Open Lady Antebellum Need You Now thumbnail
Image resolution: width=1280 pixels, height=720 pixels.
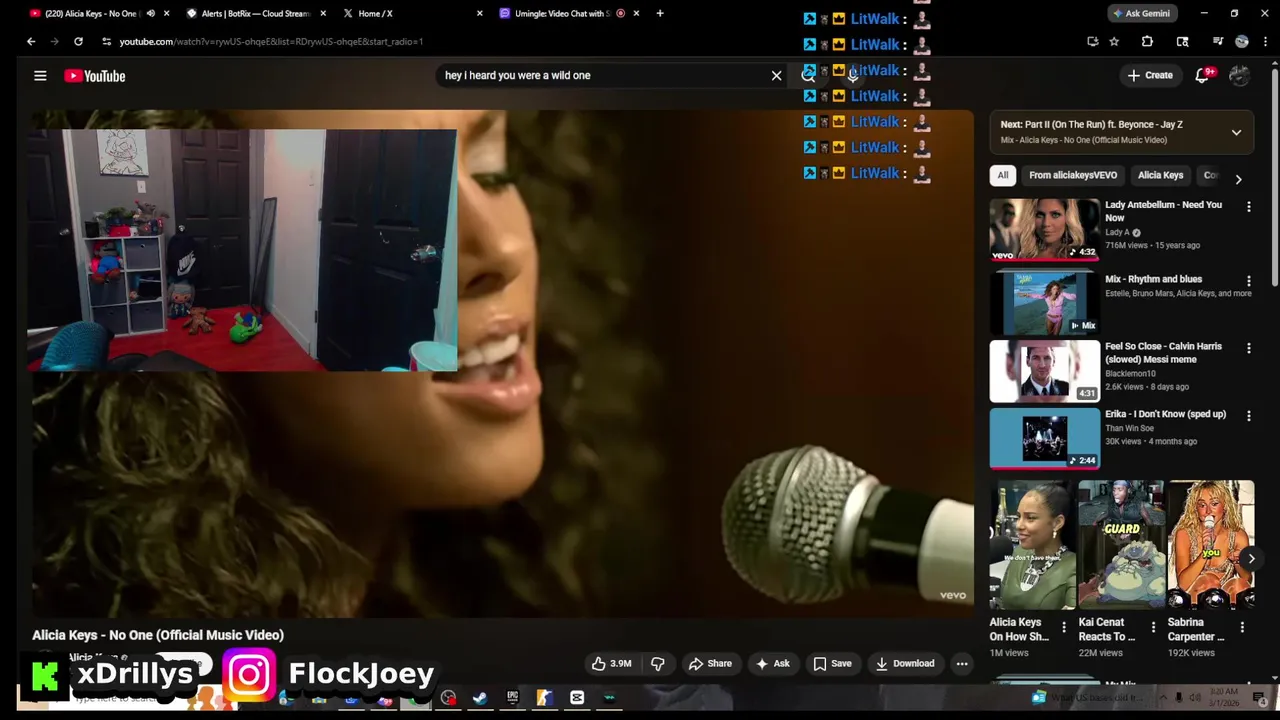tap(1044, 229)
